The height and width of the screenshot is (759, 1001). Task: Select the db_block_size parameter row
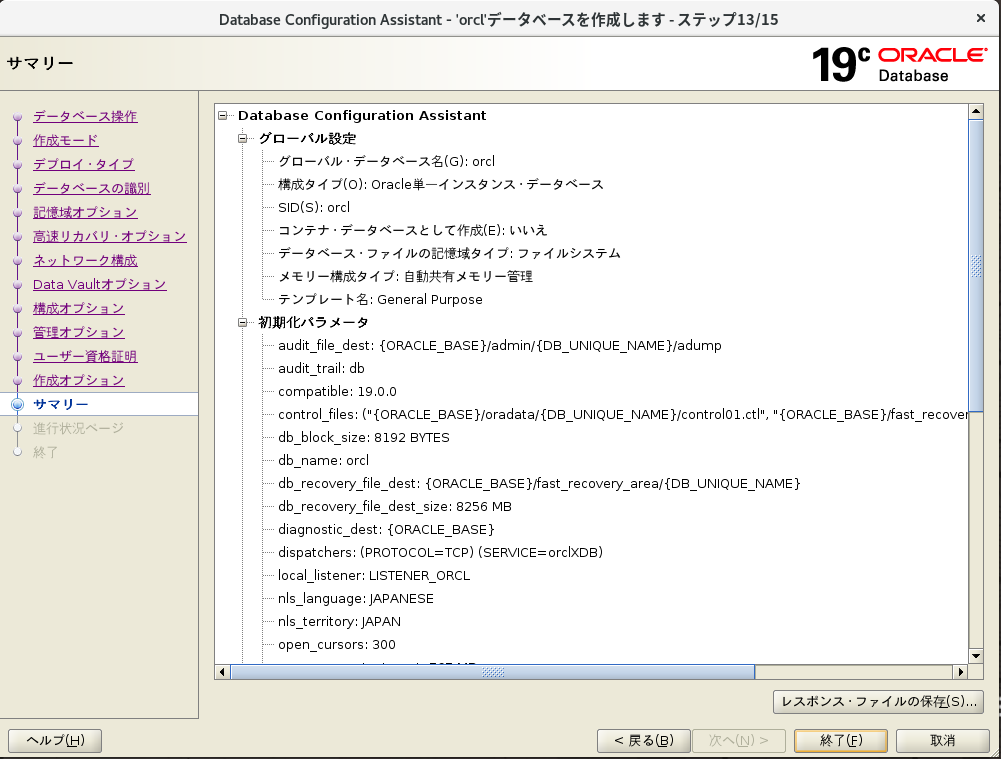point(364,438)
